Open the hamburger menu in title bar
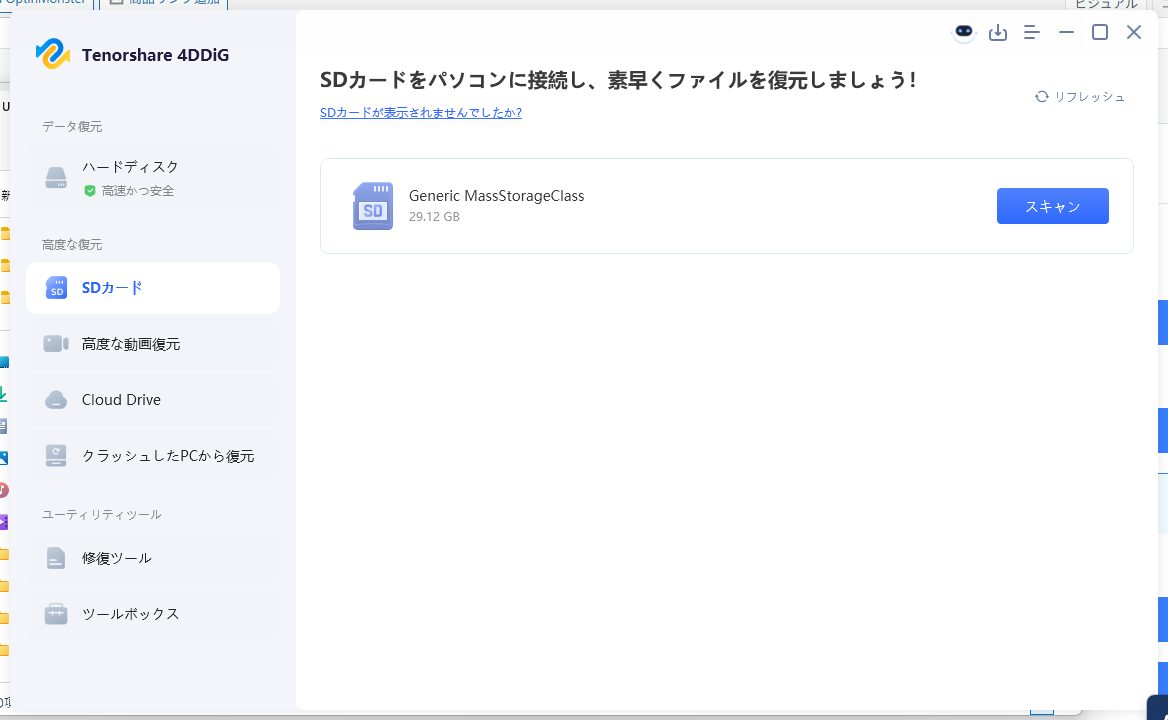 [1032, 33]
